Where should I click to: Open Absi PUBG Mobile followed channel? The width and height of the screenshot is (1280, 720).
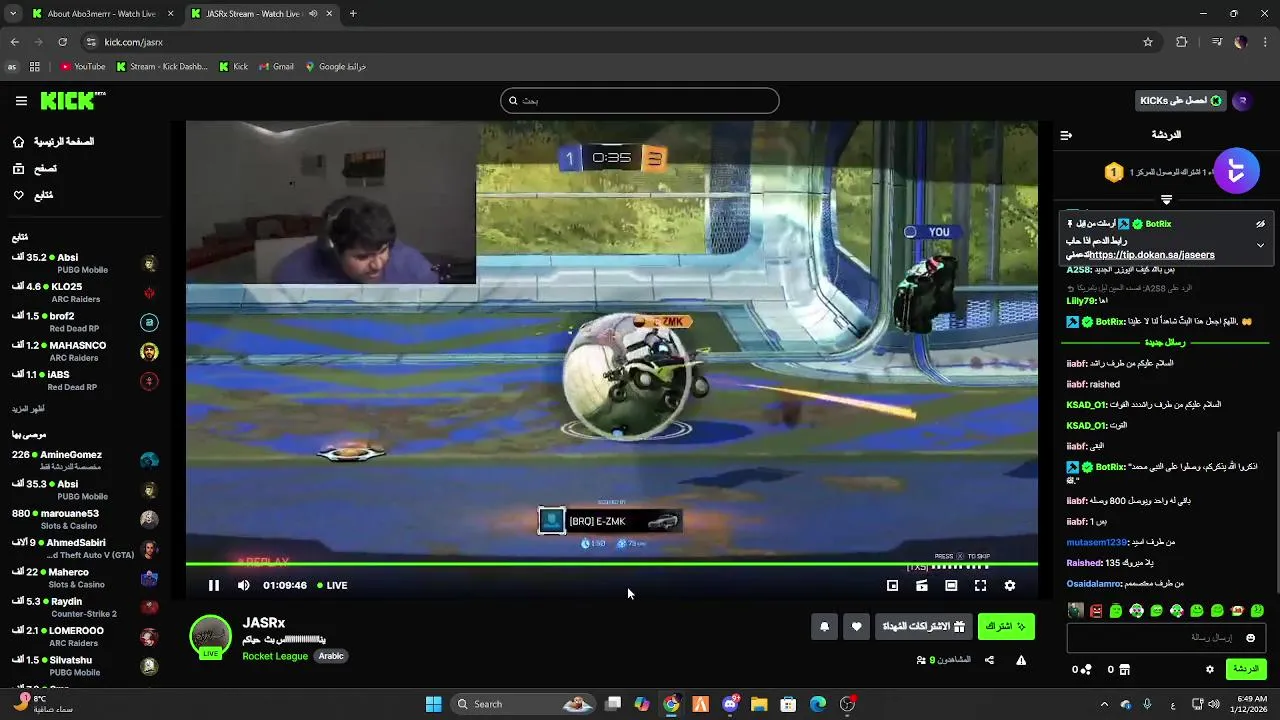(85, 263)
